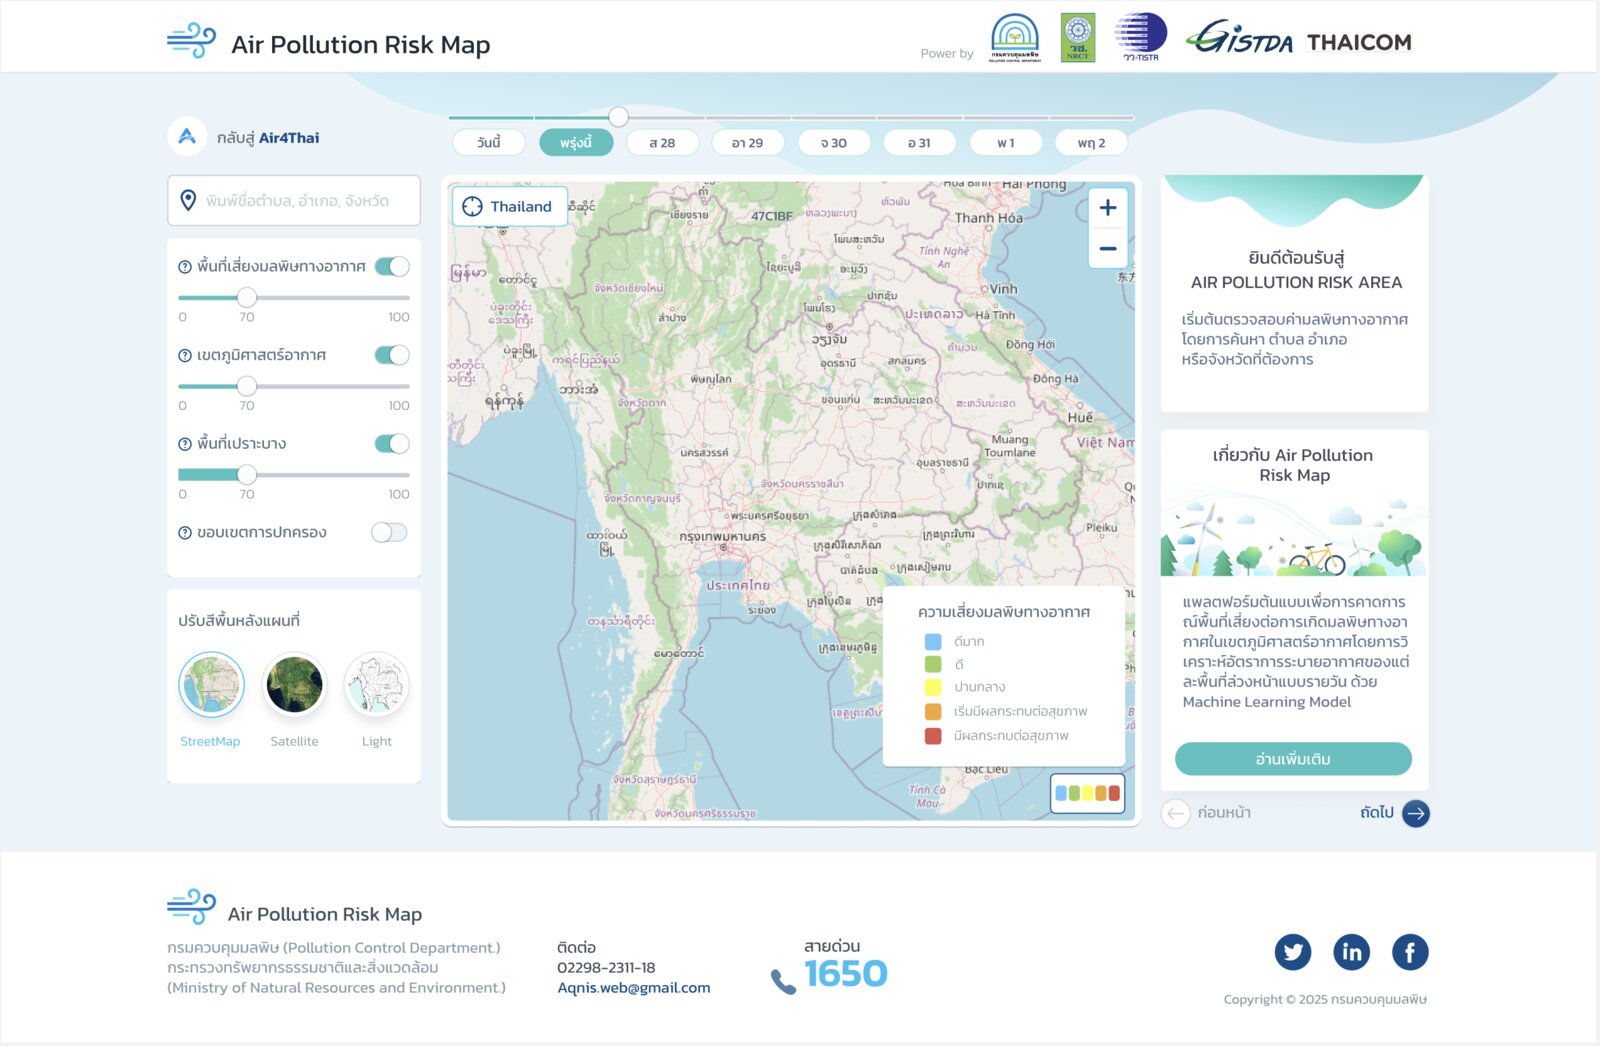1600x1046 pixels.
Task: Select the พฤ 2 date tab
Action: coord(1091,143)
